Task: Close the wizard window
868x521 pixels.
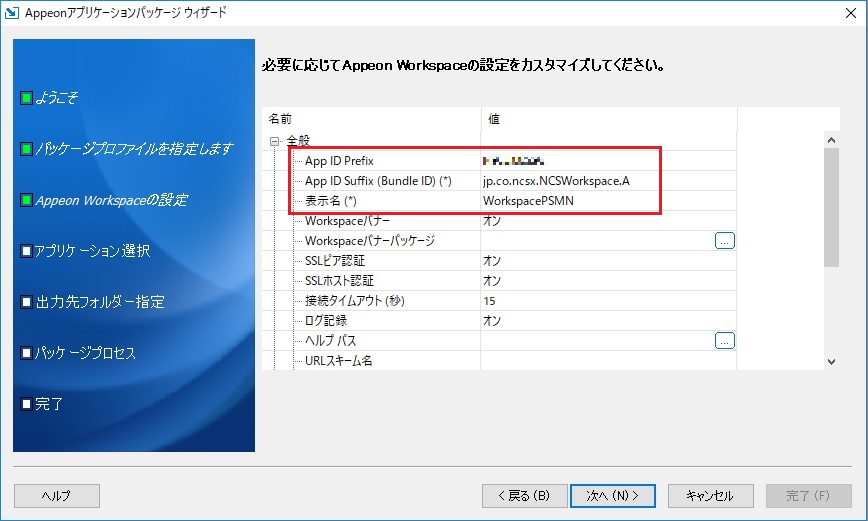Action: point(851,13)
